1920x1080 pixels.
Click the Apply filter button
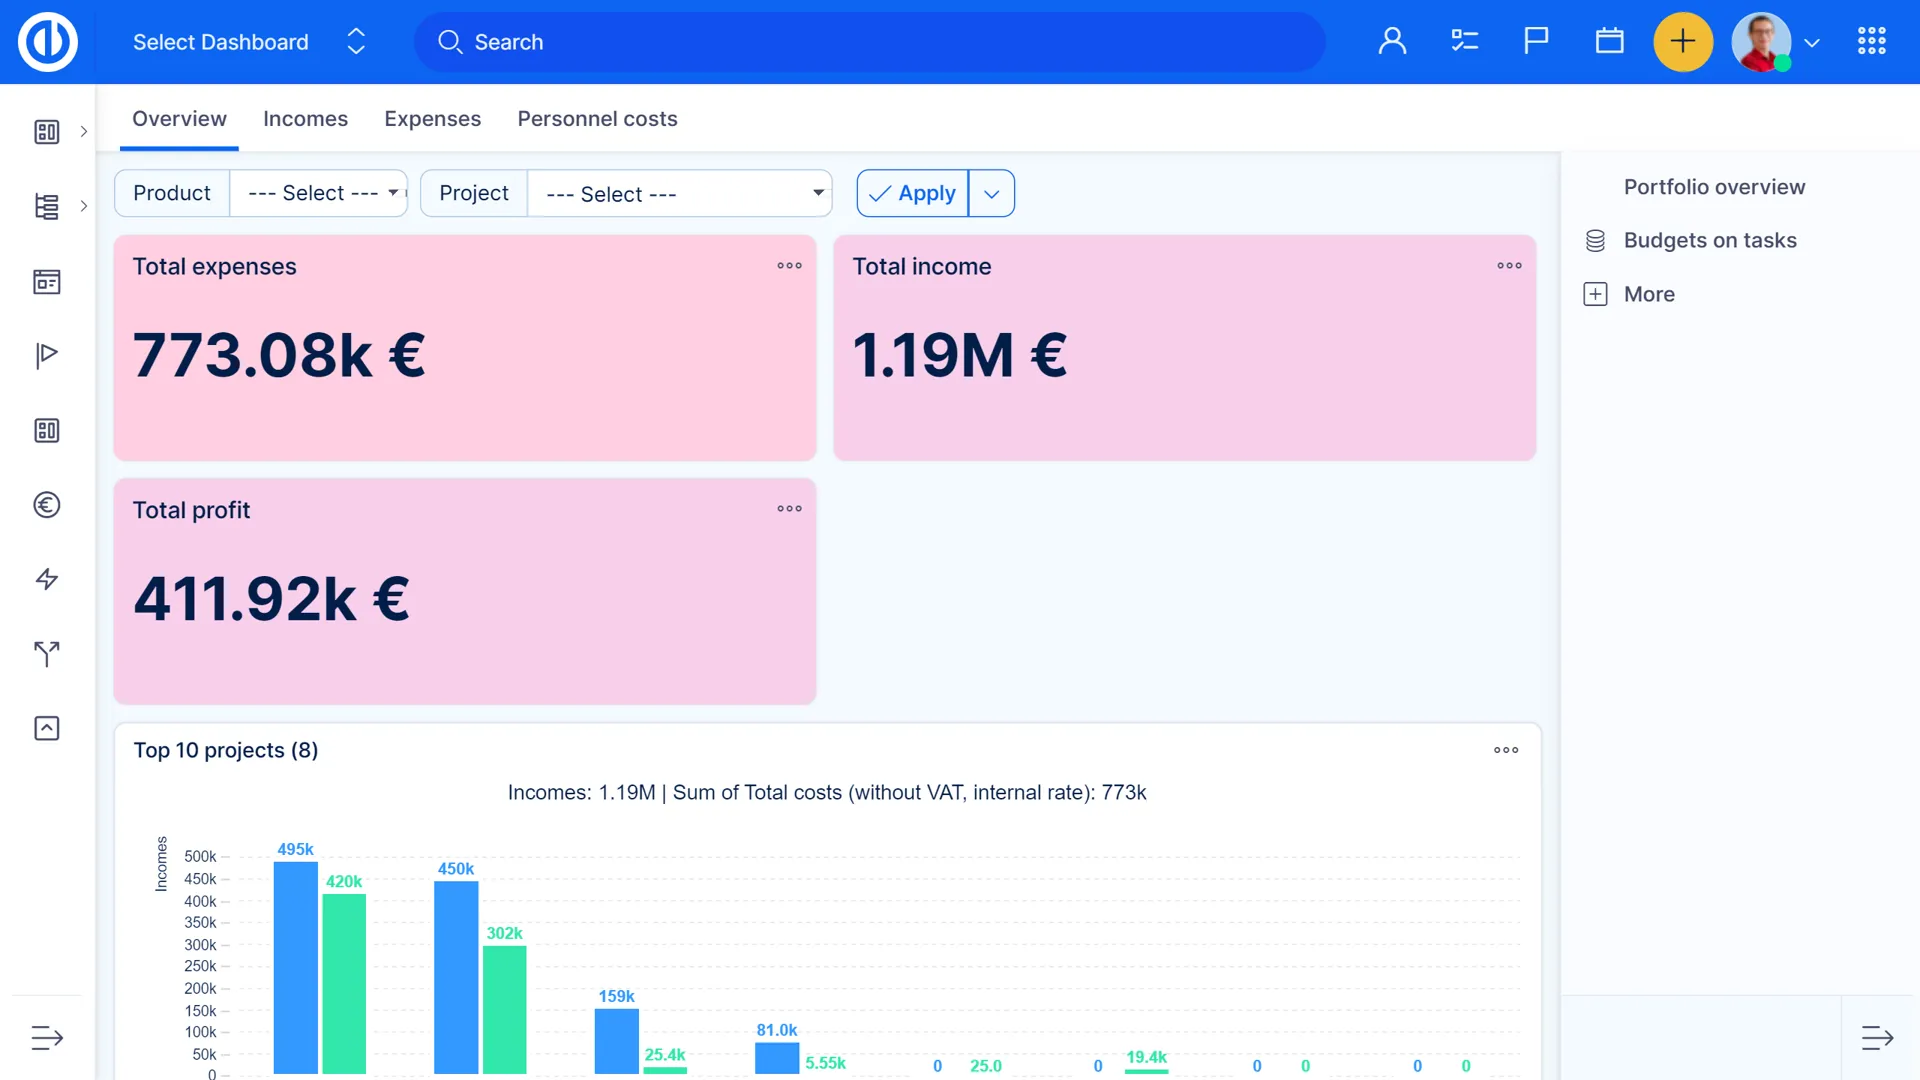913,193
